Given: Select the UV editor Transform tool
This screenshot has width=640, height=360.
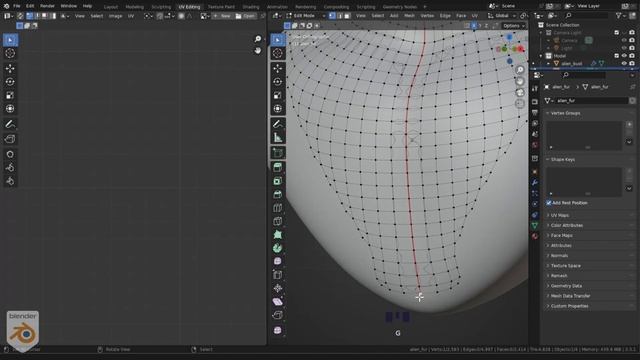Looking at the screenshot, I should click(x=10, y=109).
